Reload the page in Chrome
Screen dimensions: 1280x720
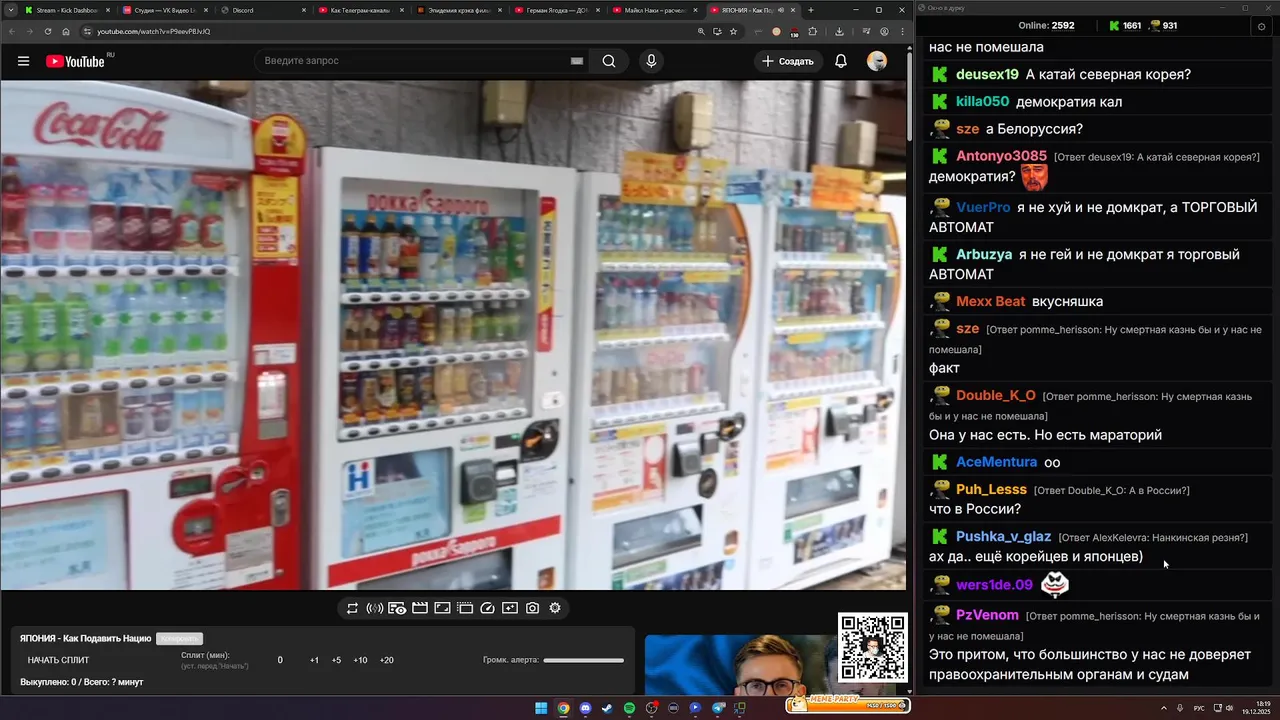(x=47, y=31)
